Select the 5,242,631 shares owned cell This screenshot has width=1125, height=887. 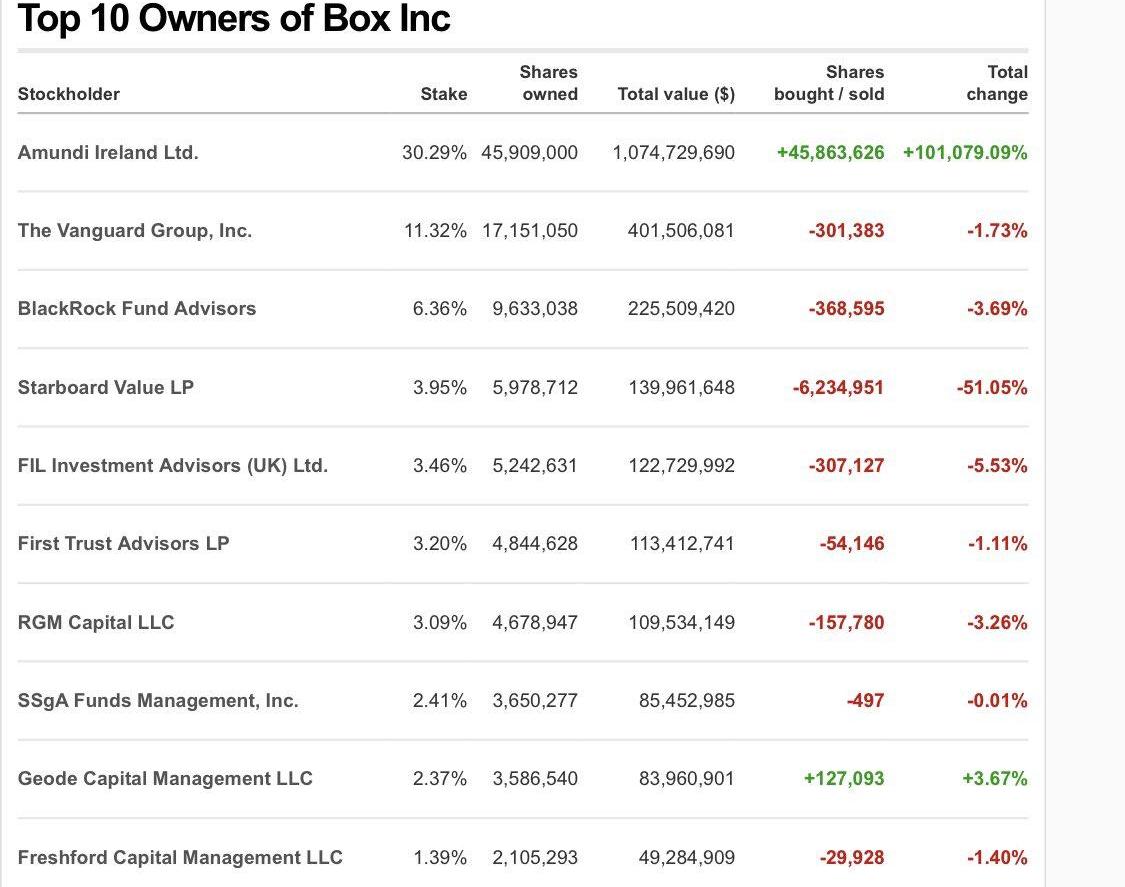click(535, 466)
